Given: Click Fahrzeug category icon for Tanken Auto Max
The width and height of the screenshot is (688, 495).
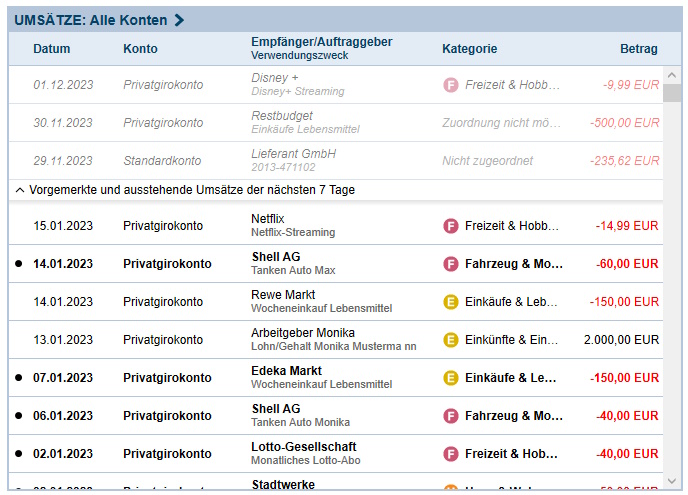Looking at the screenshot, I should (x=451, y=264).
